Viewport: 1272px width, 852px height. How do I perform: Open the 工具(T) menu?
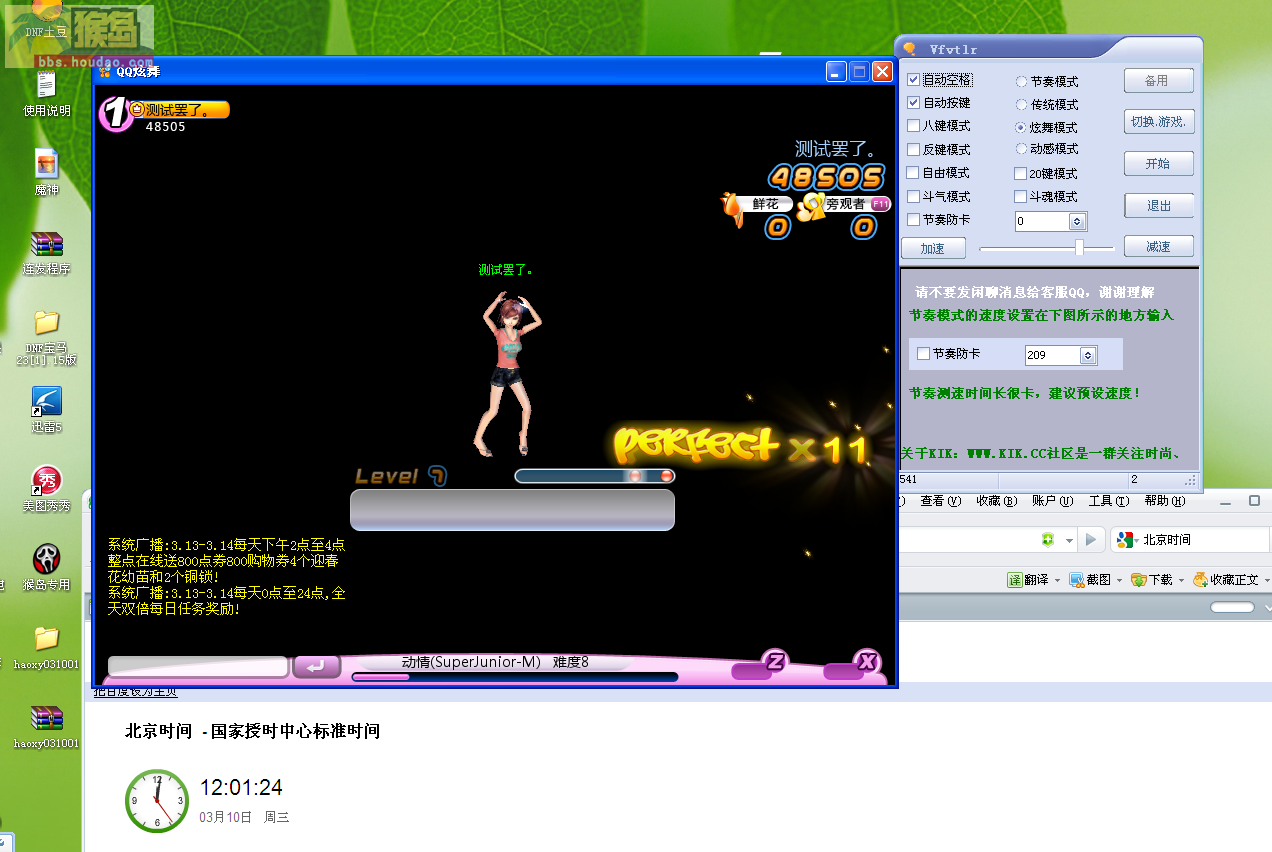click(x=1108, y=501)
